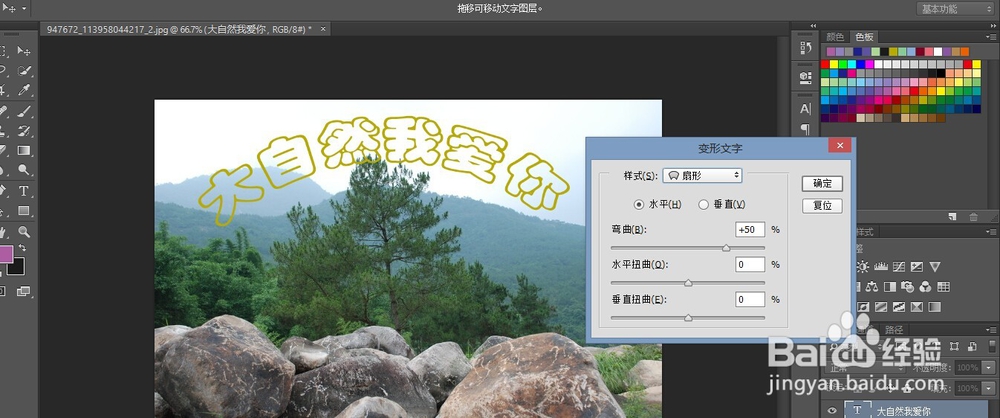
Task: Open the Properties panel icon
Action: click(805, 77)
